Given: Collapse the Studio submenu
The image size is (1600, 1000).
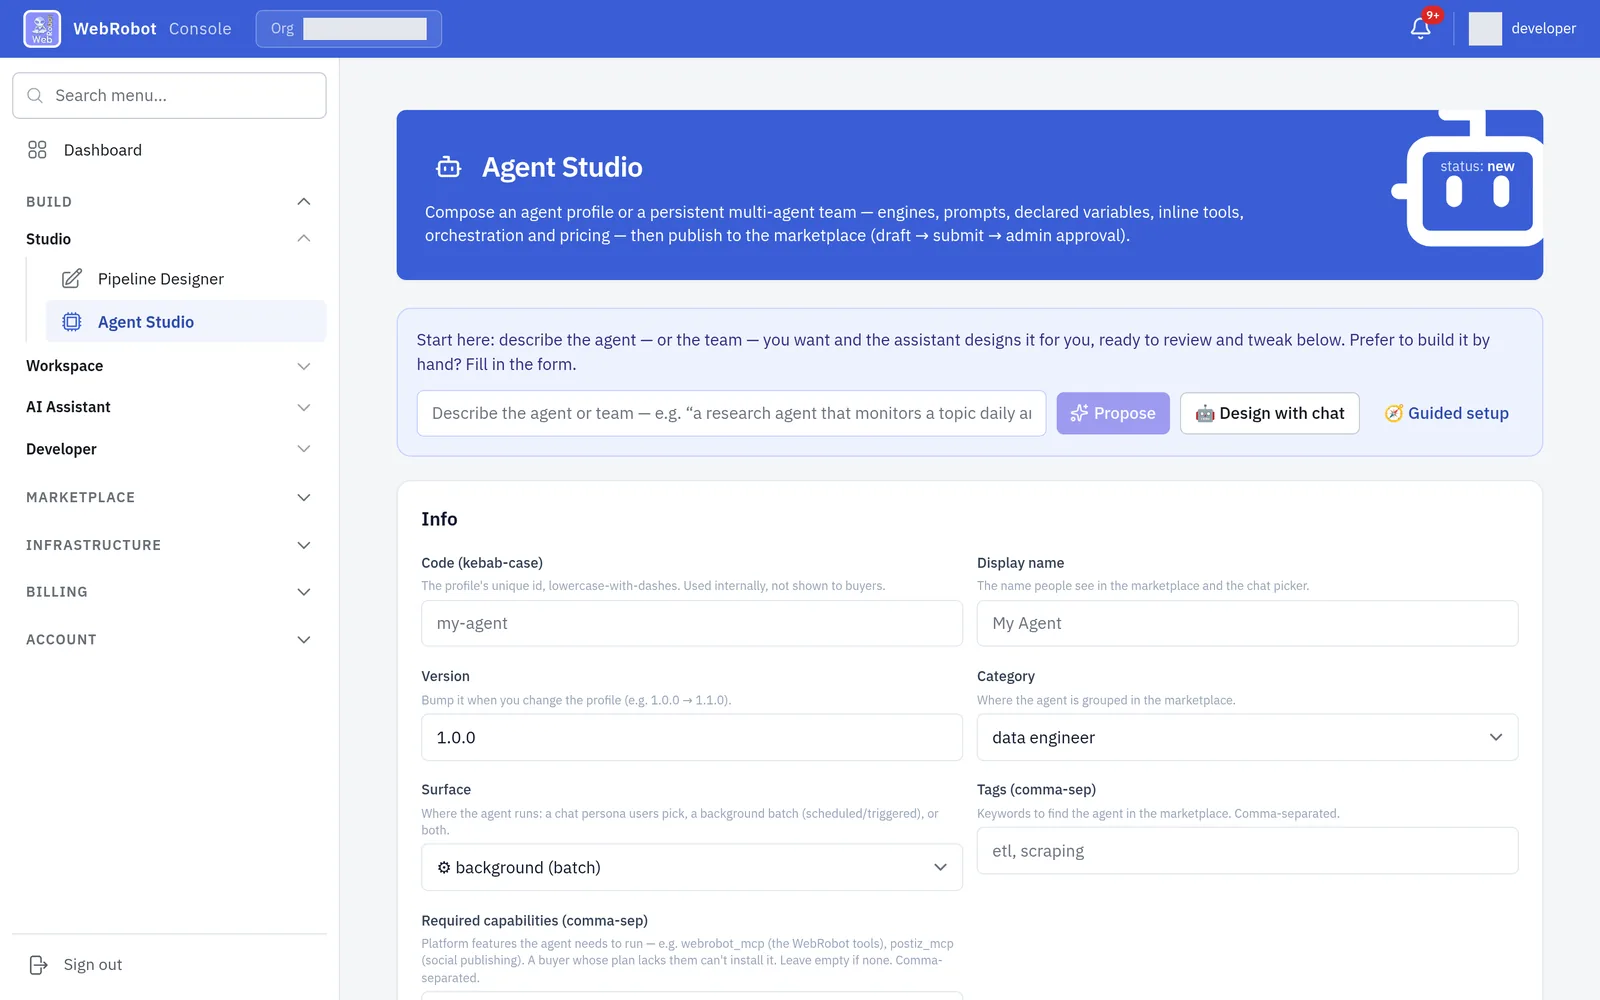Looking at the screenshot, I should click(304, 238).
